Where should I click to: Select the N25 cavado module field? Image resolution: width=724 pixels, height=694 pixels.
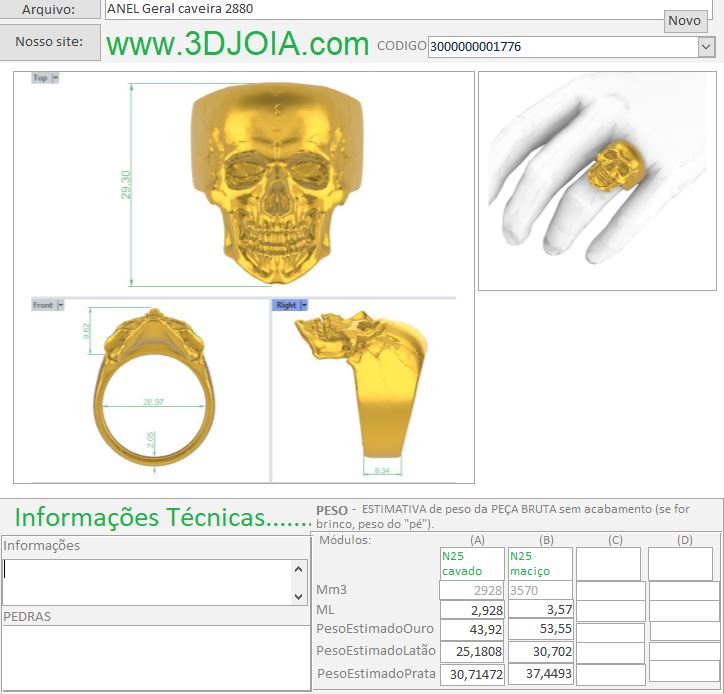point(472,564)
